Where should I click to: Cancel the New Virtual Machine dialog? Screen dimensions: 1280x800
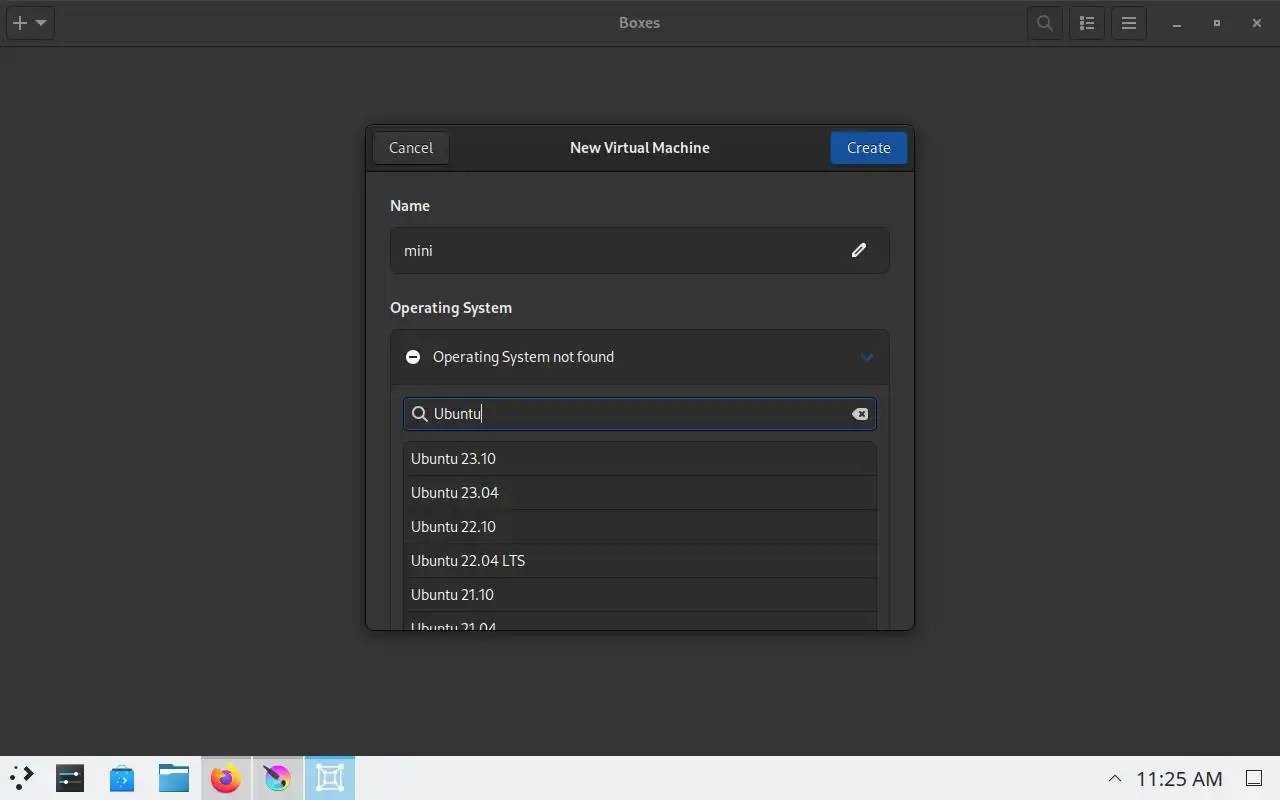(411, 148)
